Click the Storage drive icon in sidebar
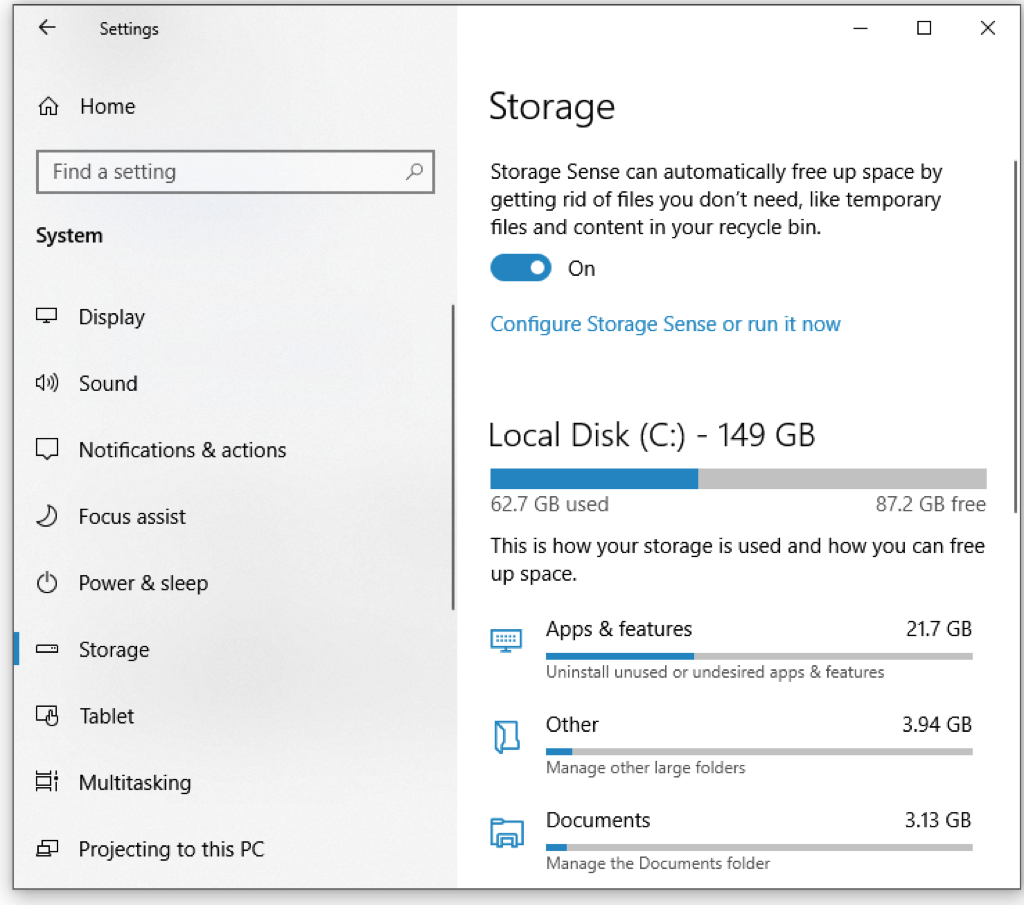This screenshot has width=1024, height=905. (x=46, y=649)
